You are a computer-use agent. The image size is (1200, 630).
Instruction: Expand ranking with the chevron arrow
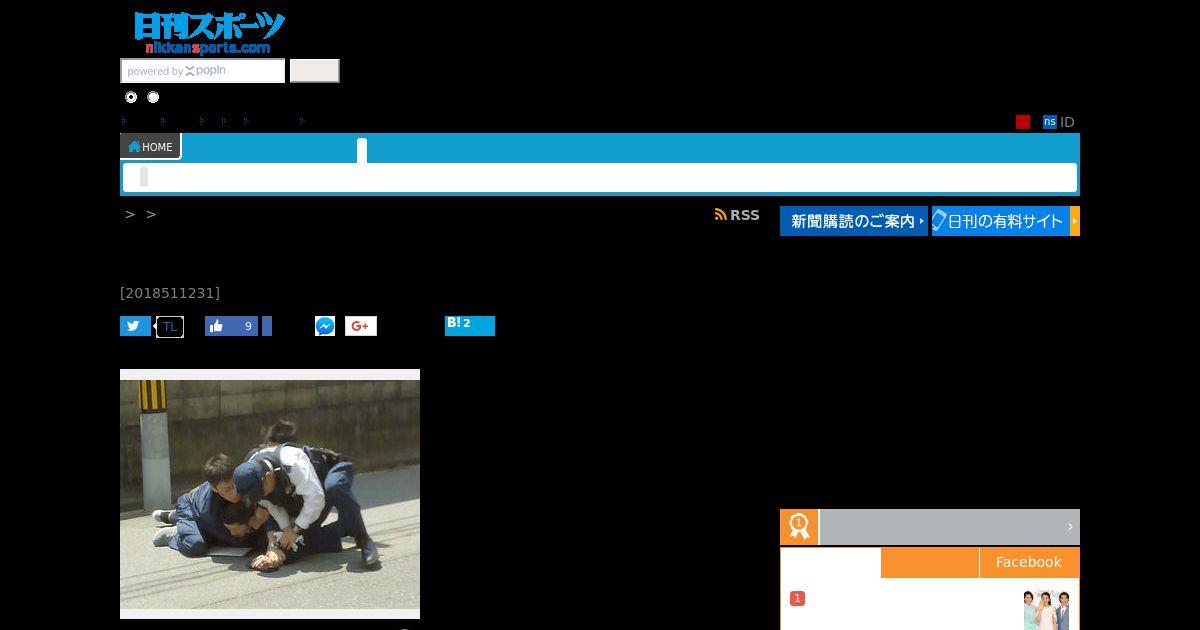point(1069,527)
